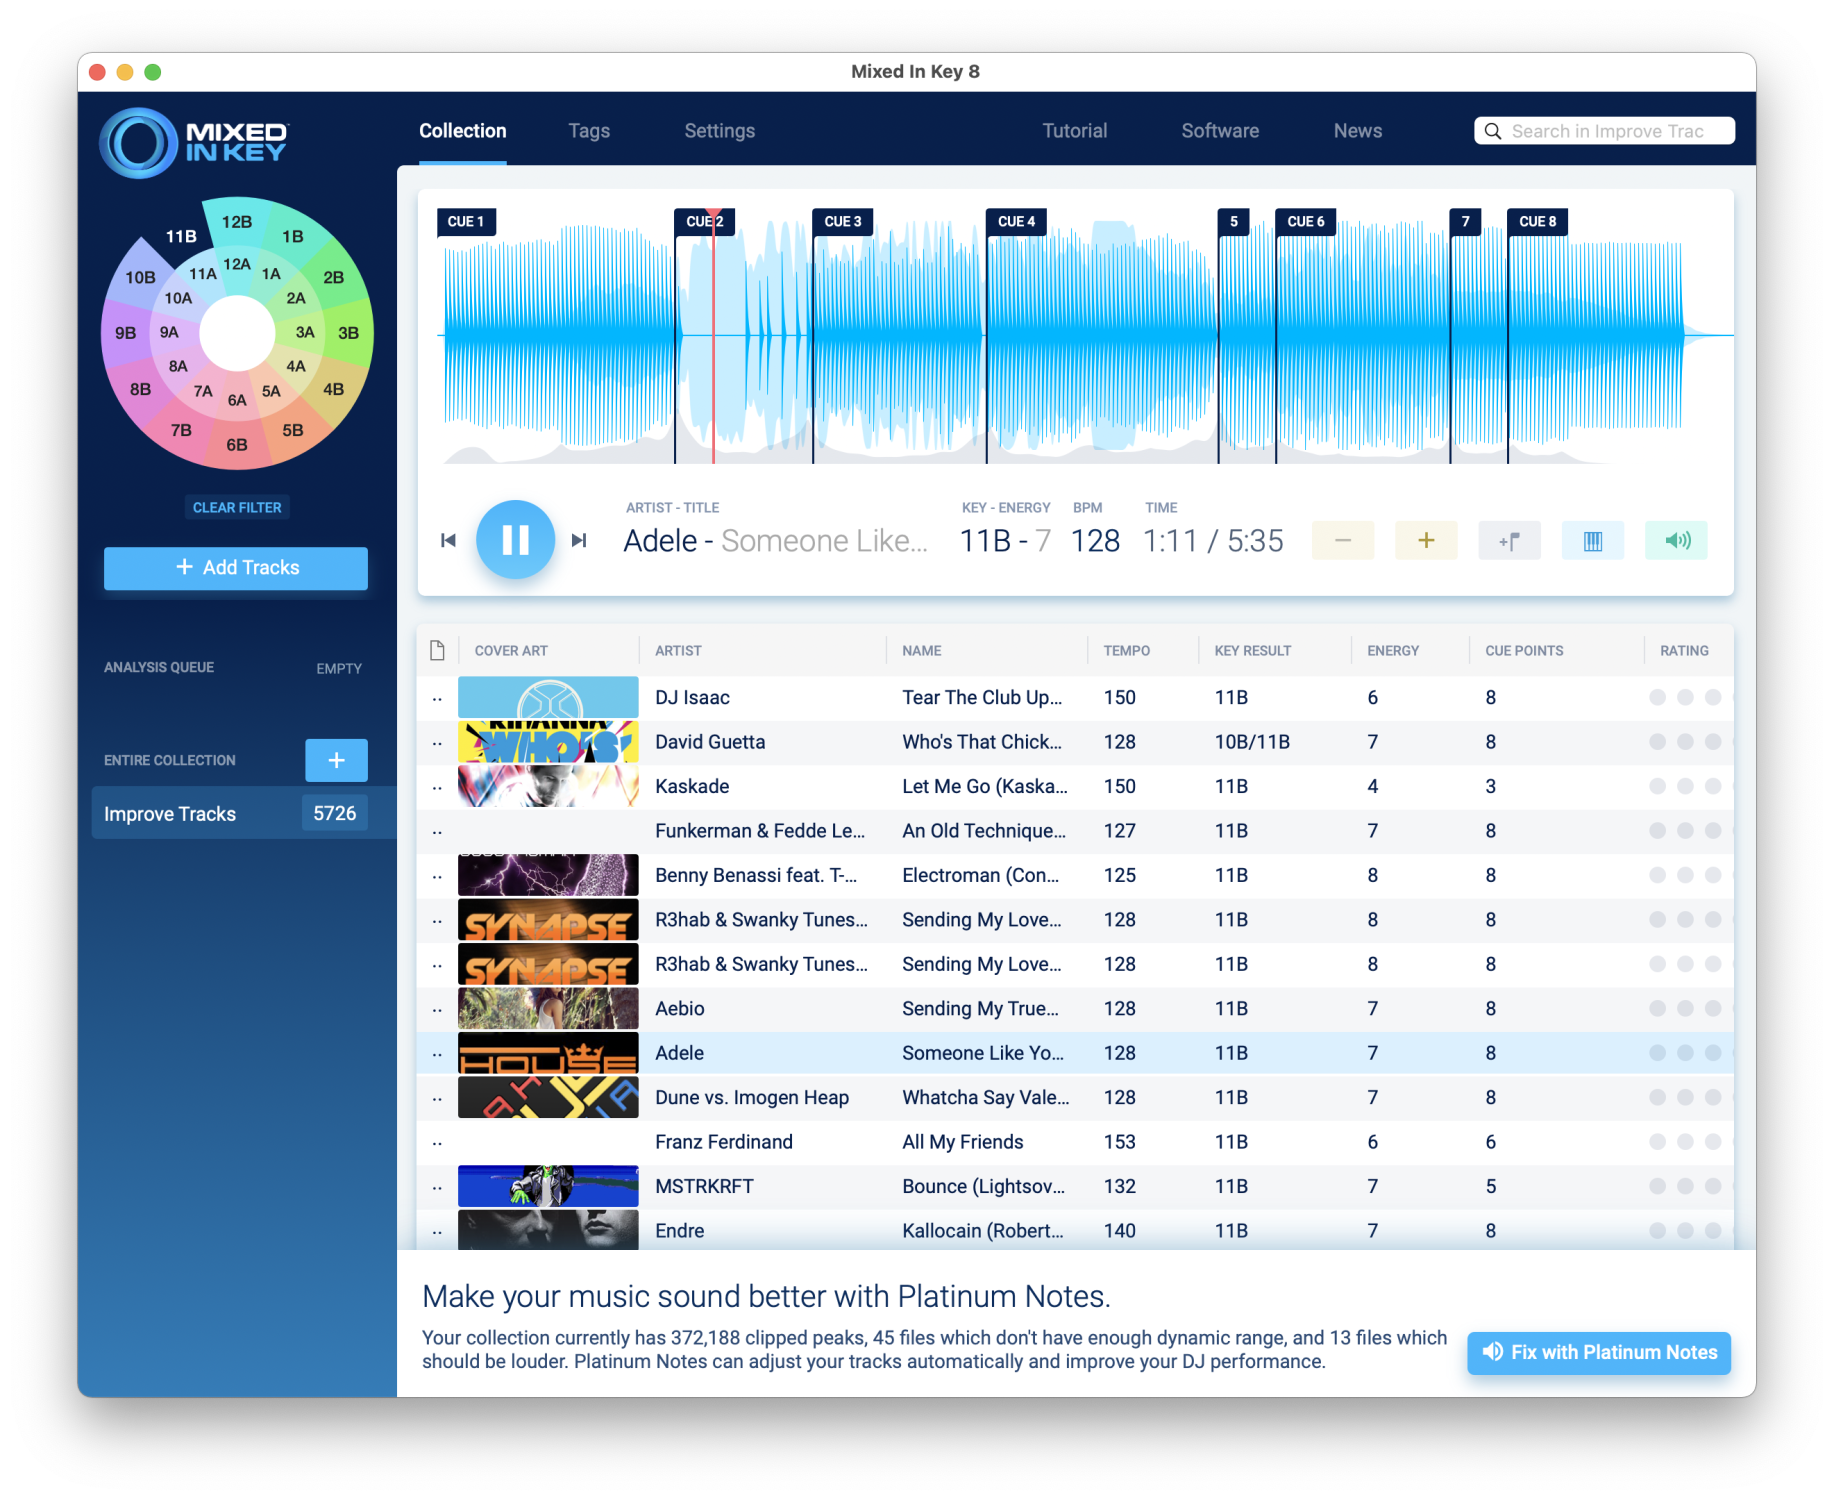Jump to CUE 1 marker
The image size is (1834, 1500).
click(466, 221)
